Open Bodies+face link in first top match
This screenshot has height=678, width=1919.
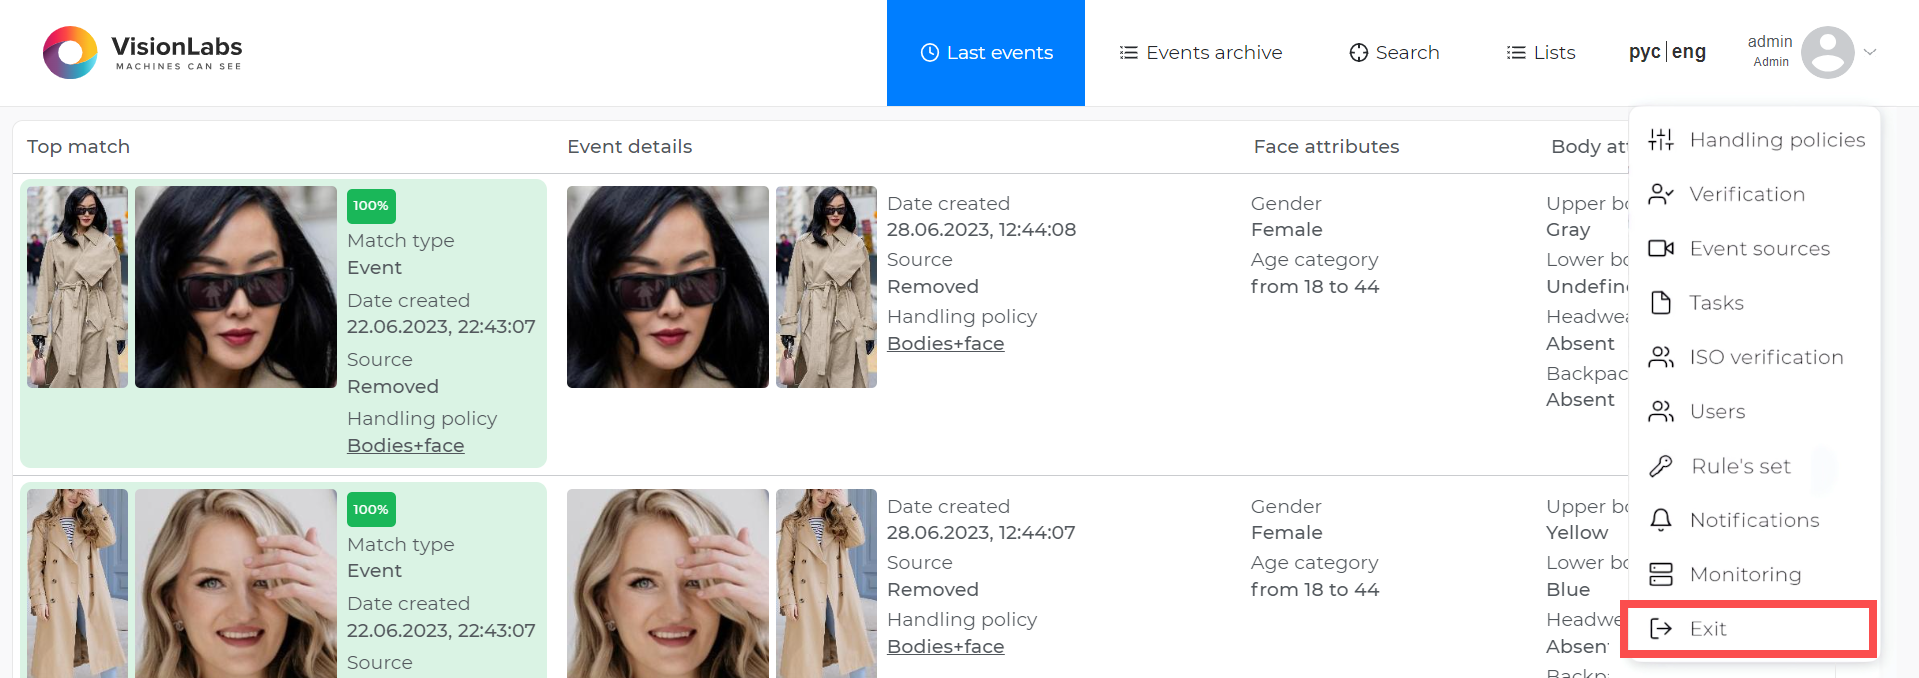(405, 445)
